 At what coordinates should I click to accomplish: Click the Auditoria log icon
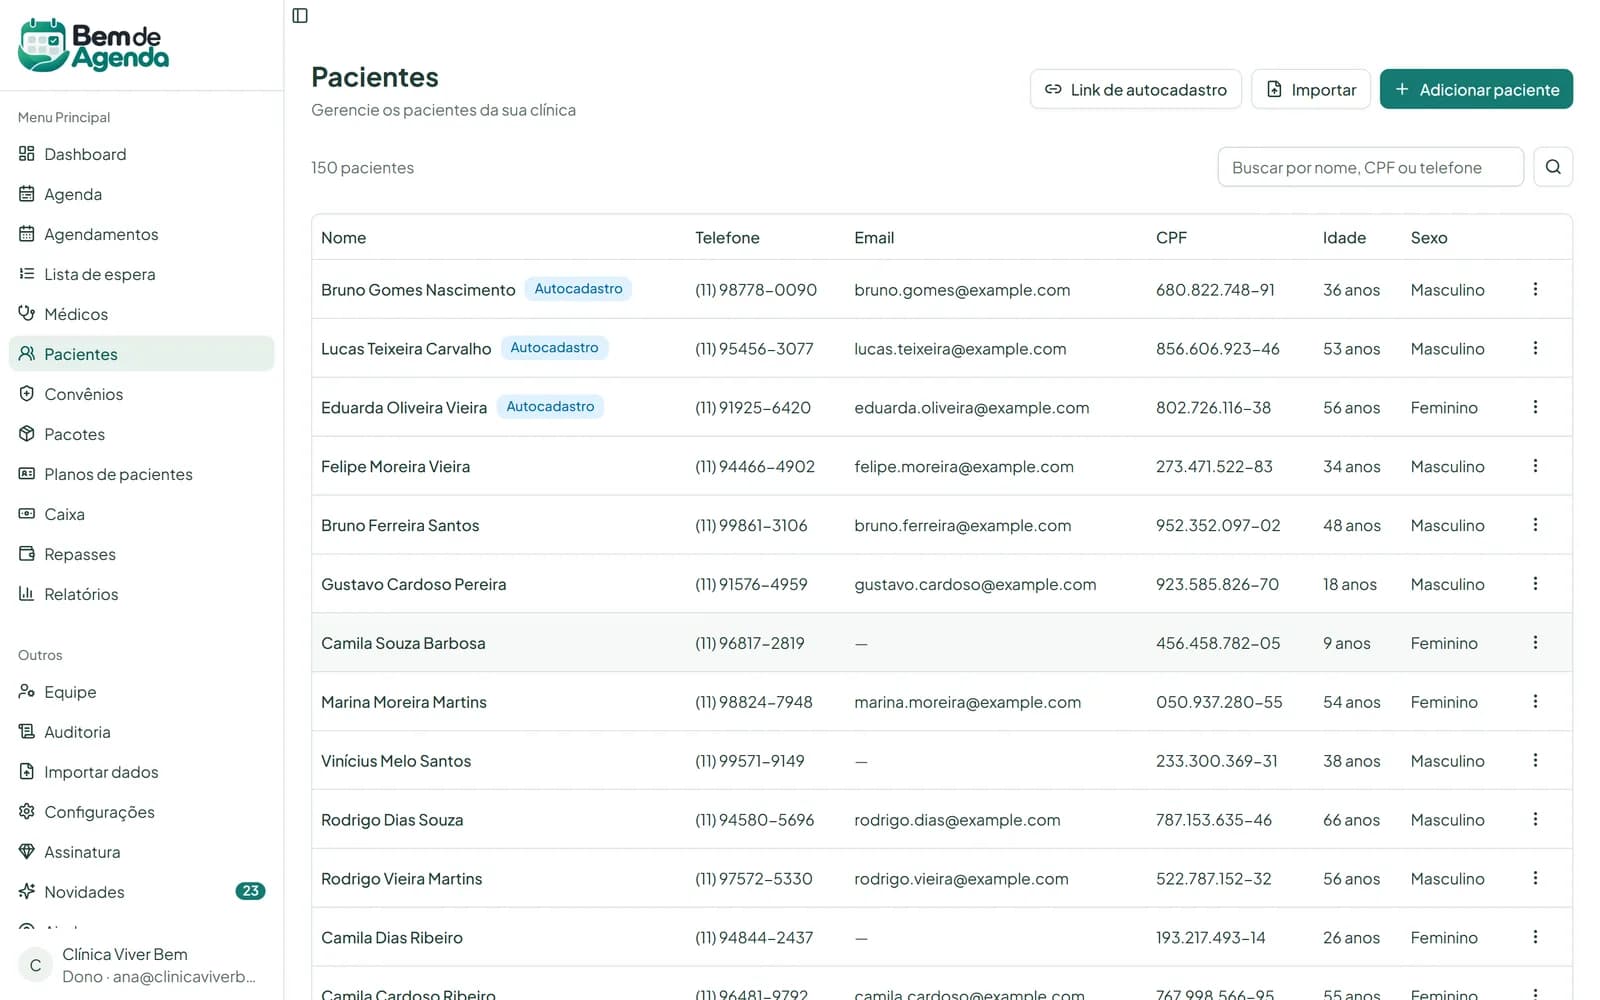pos(27,732)
